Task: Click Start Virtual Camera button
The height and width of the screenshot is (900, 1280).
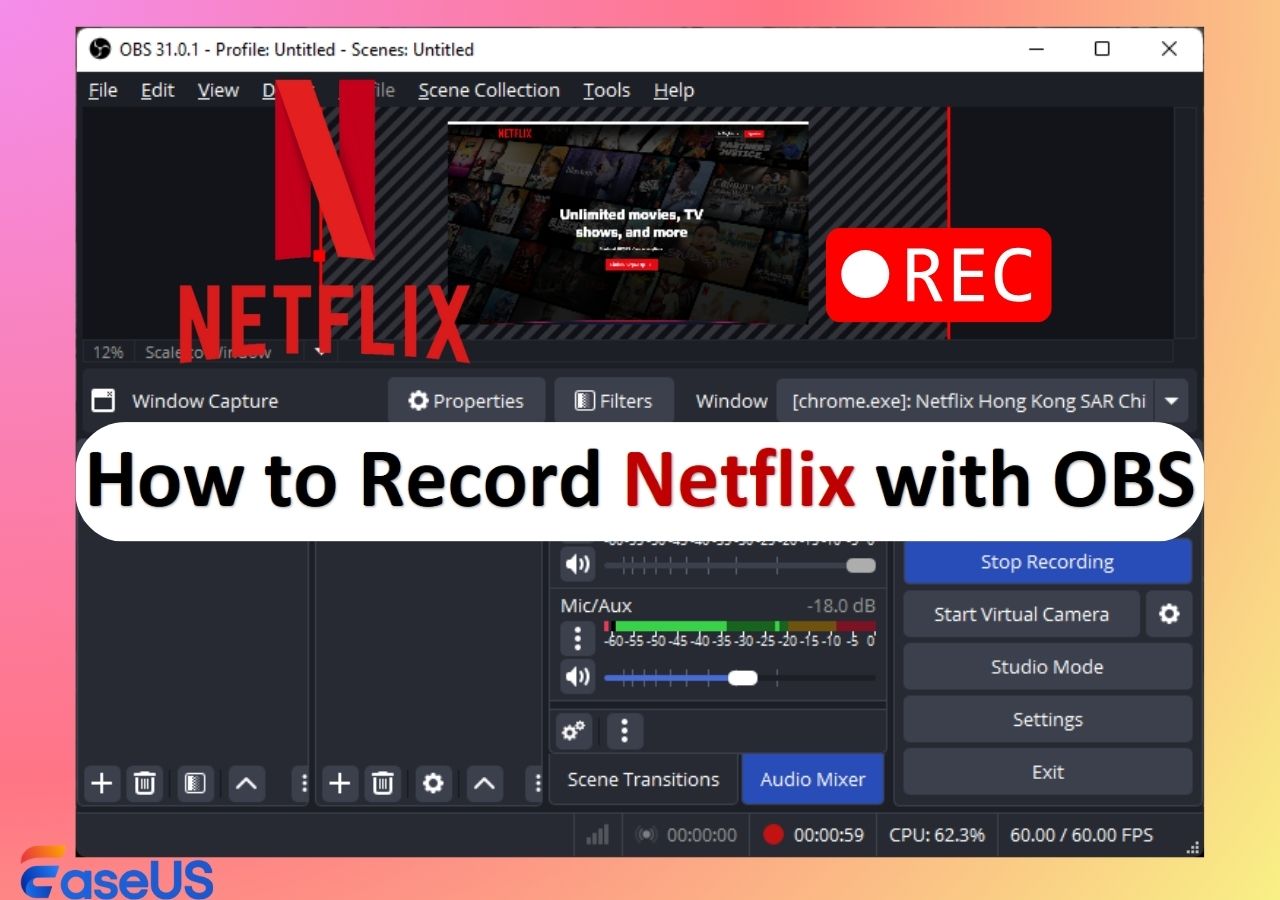Action: [x=1021, y=614]
